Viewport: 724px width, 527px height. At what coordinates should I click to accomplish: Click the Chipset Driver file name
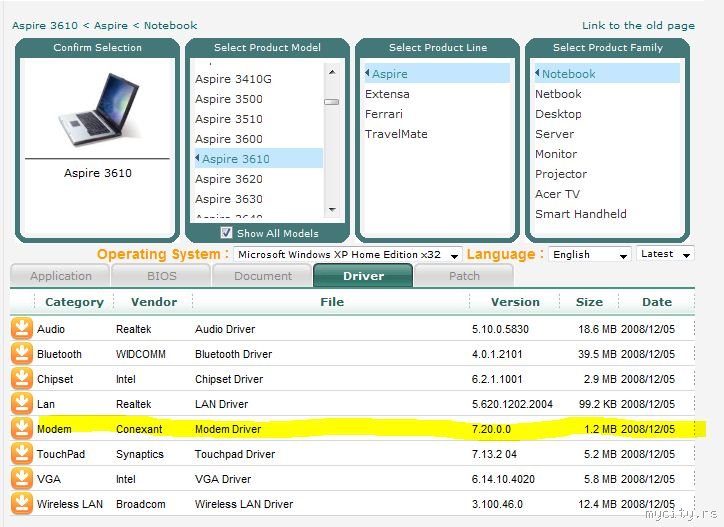pyautogui.click(x=229, y=379)
